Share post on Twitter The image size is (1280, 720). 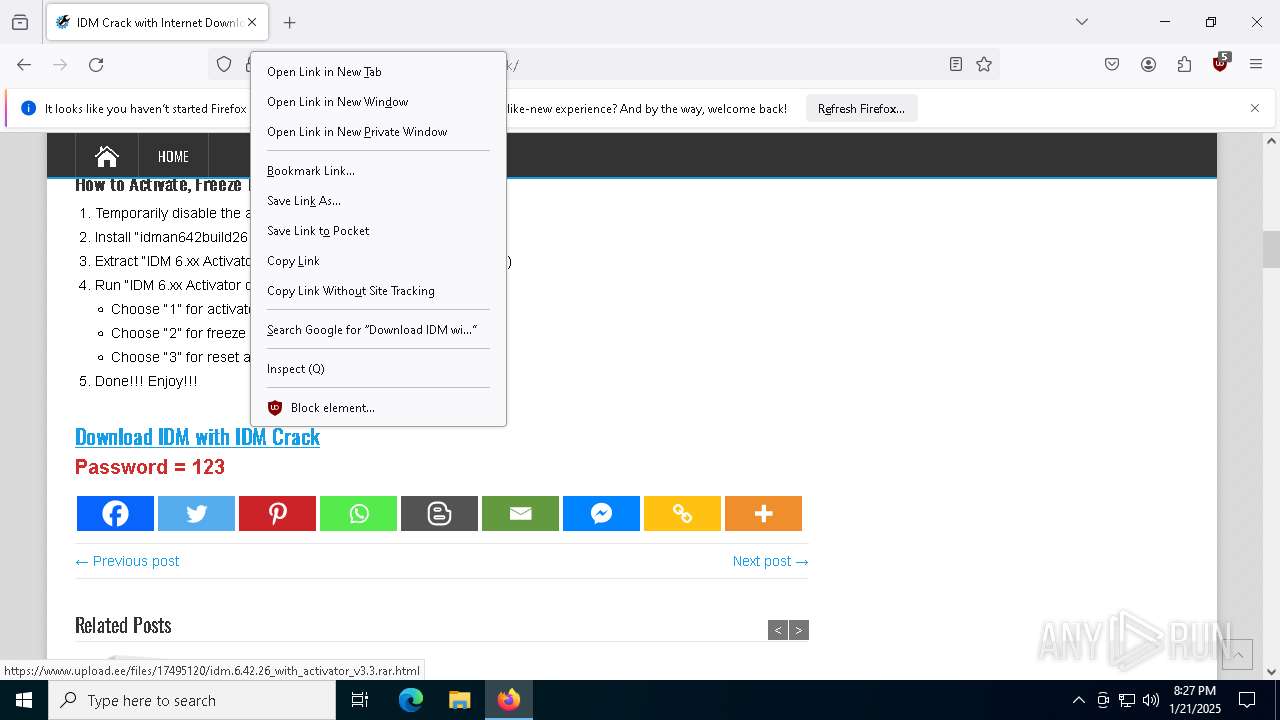(196, 513)
